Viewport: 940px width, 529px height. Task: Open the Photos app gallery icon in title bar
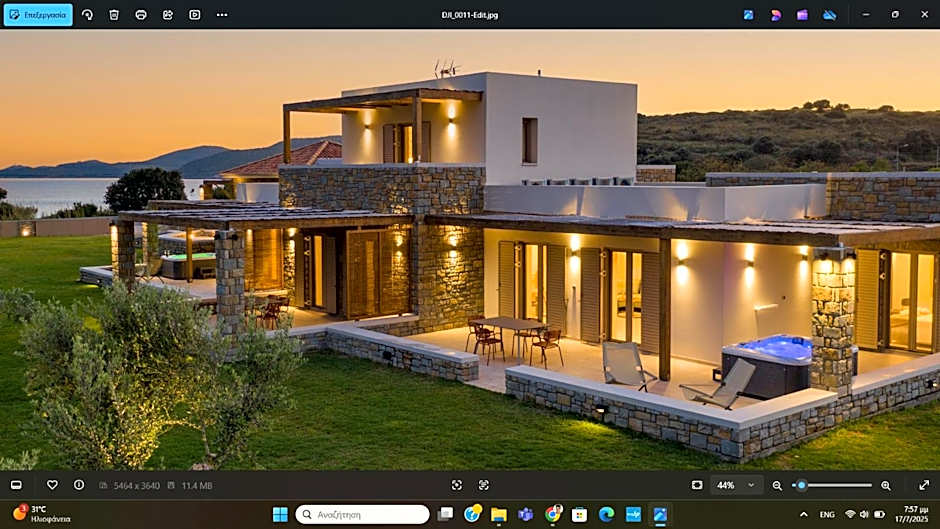749,15
